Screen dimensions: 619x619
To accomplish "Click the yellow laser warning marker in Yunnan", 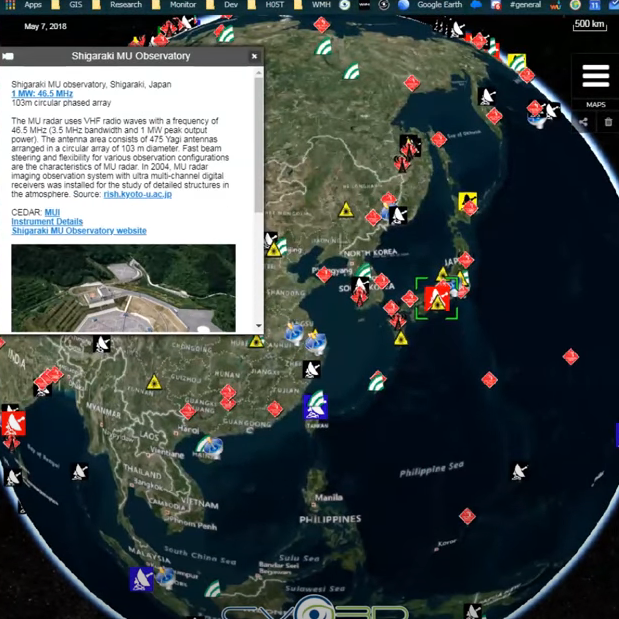I will [154, 382].
